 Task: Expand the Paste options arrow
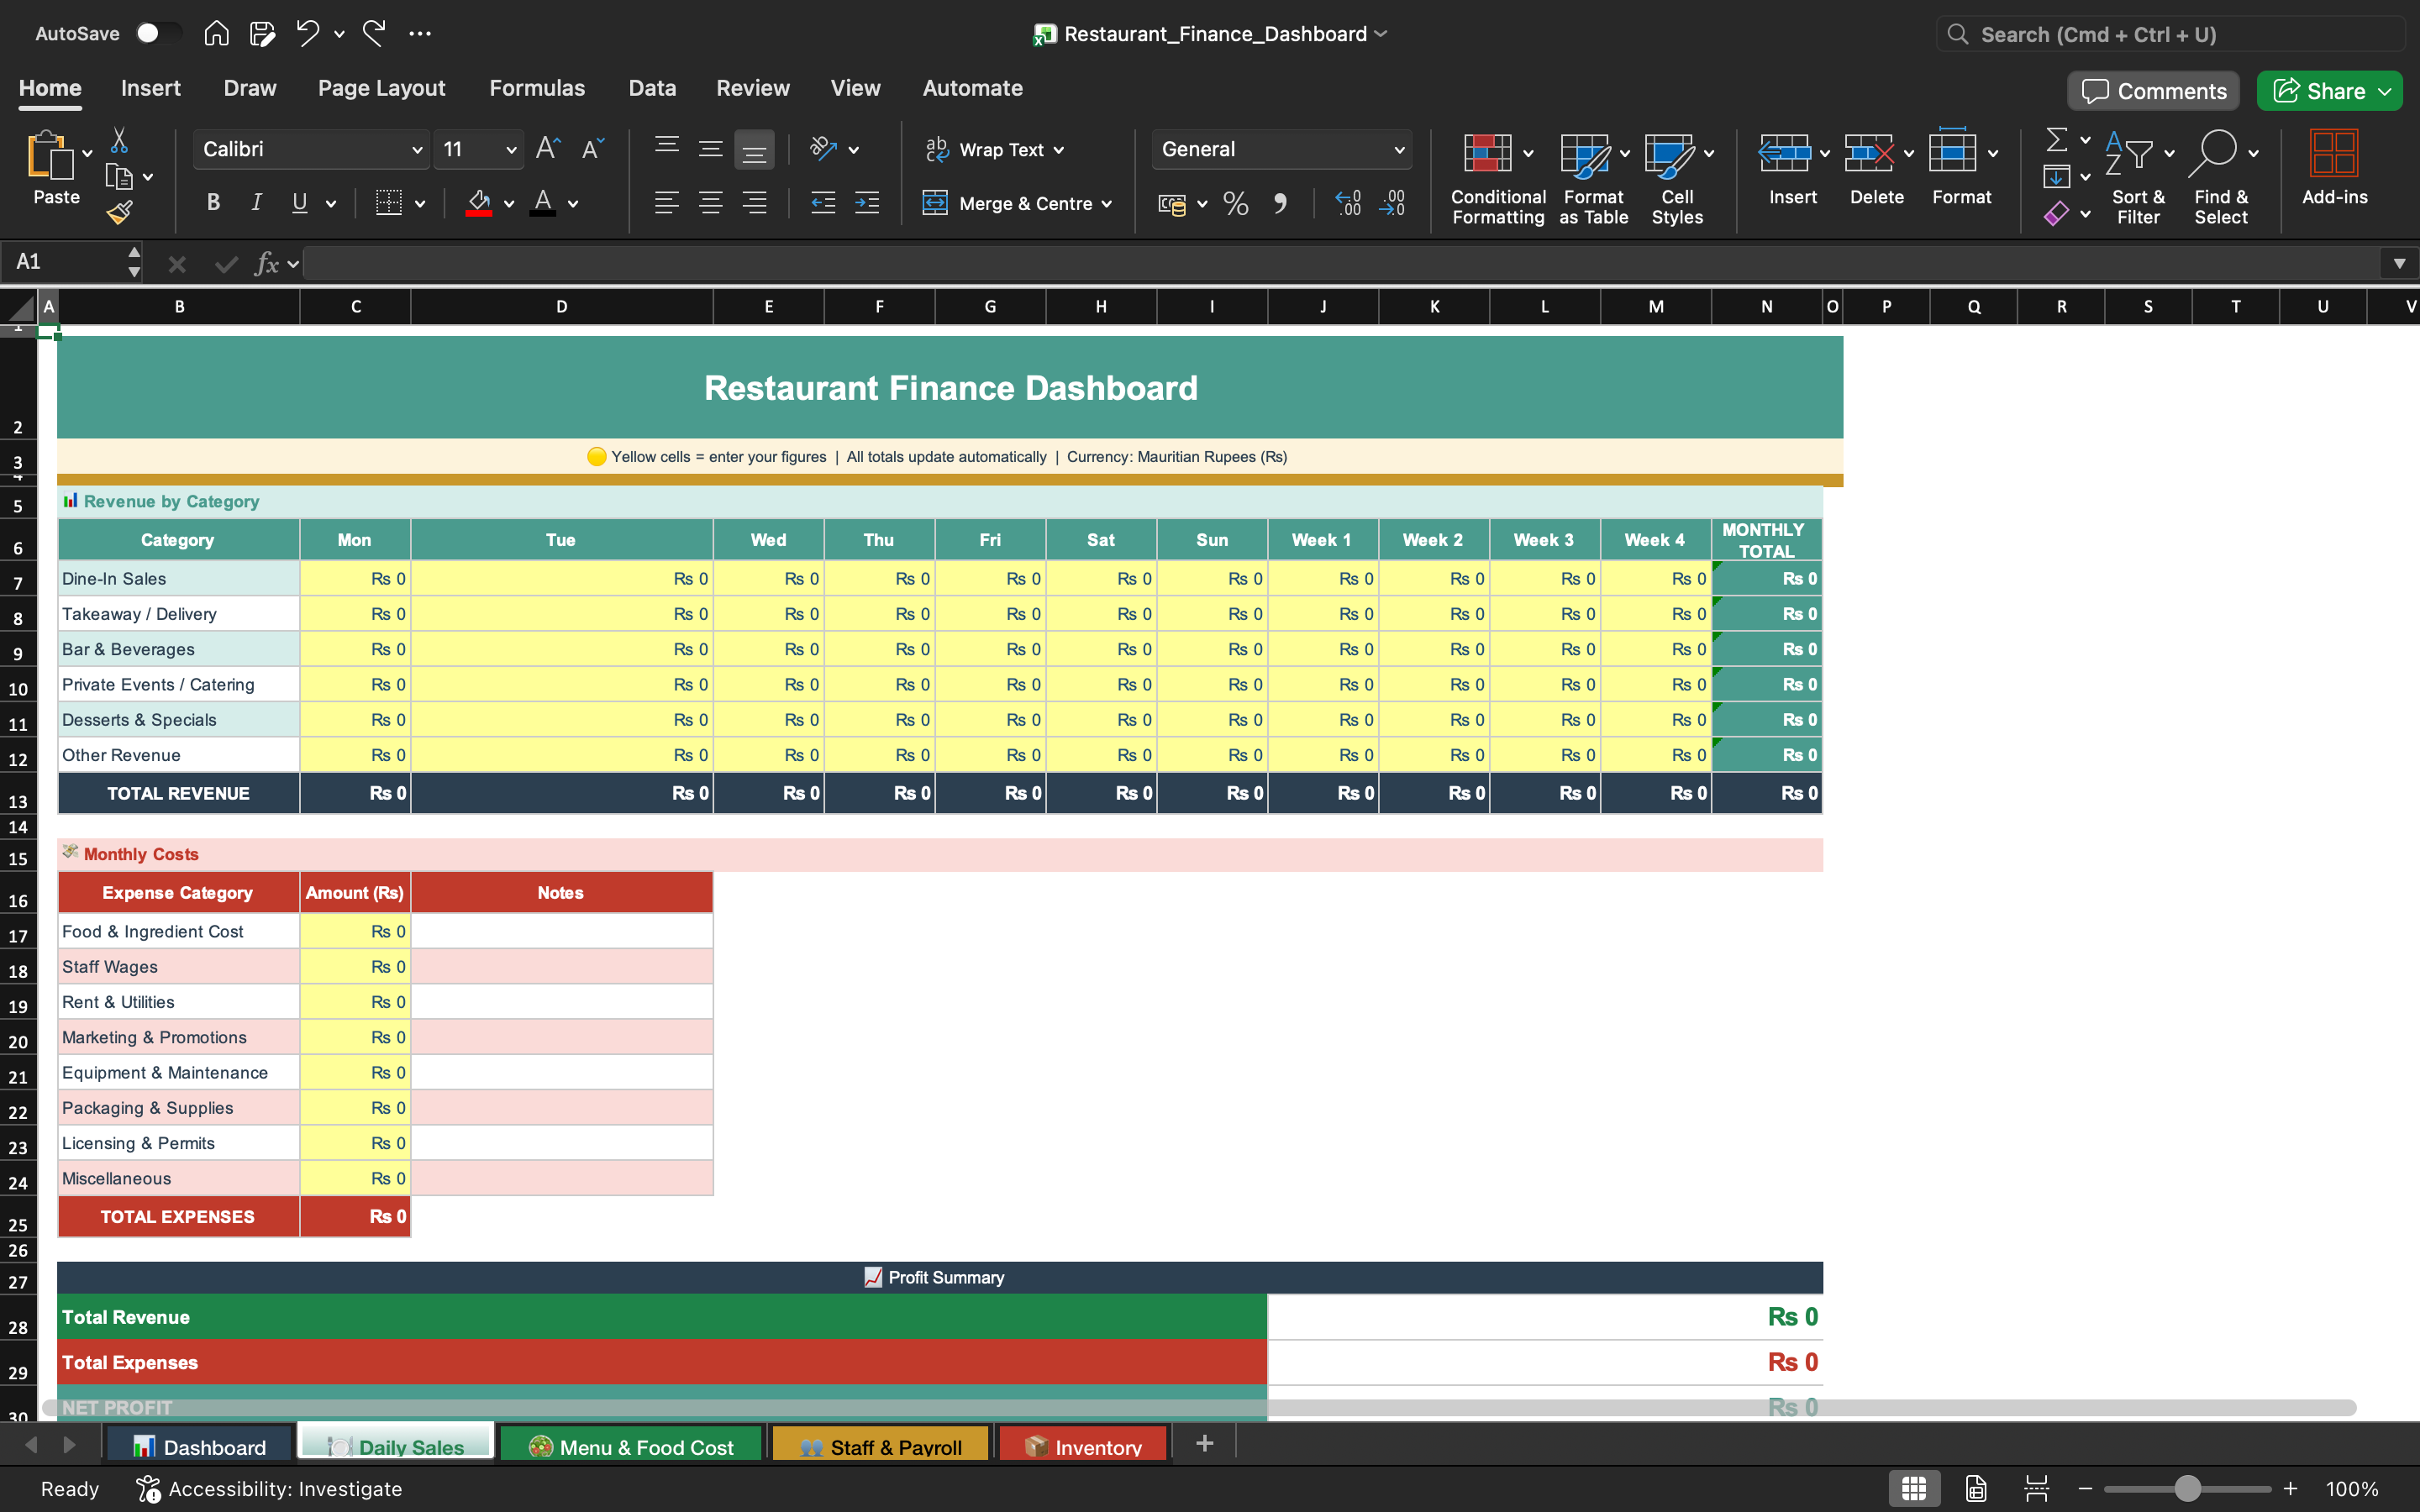(x=87, y=153)
